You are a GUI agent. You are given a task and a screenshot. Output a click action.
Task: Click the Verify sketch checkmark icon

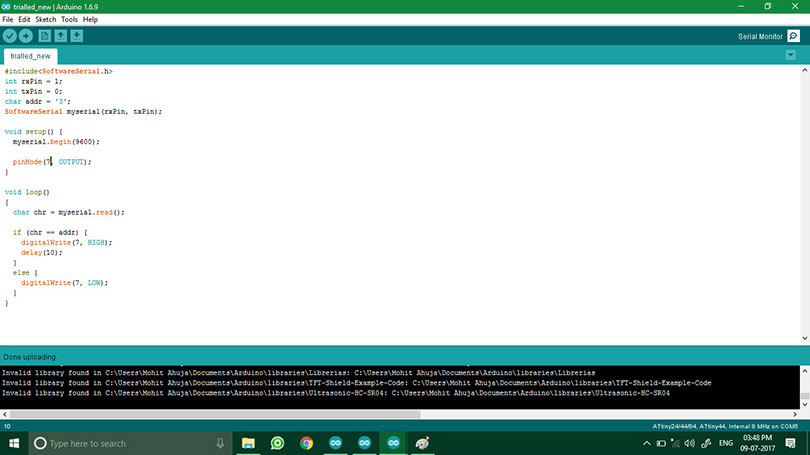10,36
